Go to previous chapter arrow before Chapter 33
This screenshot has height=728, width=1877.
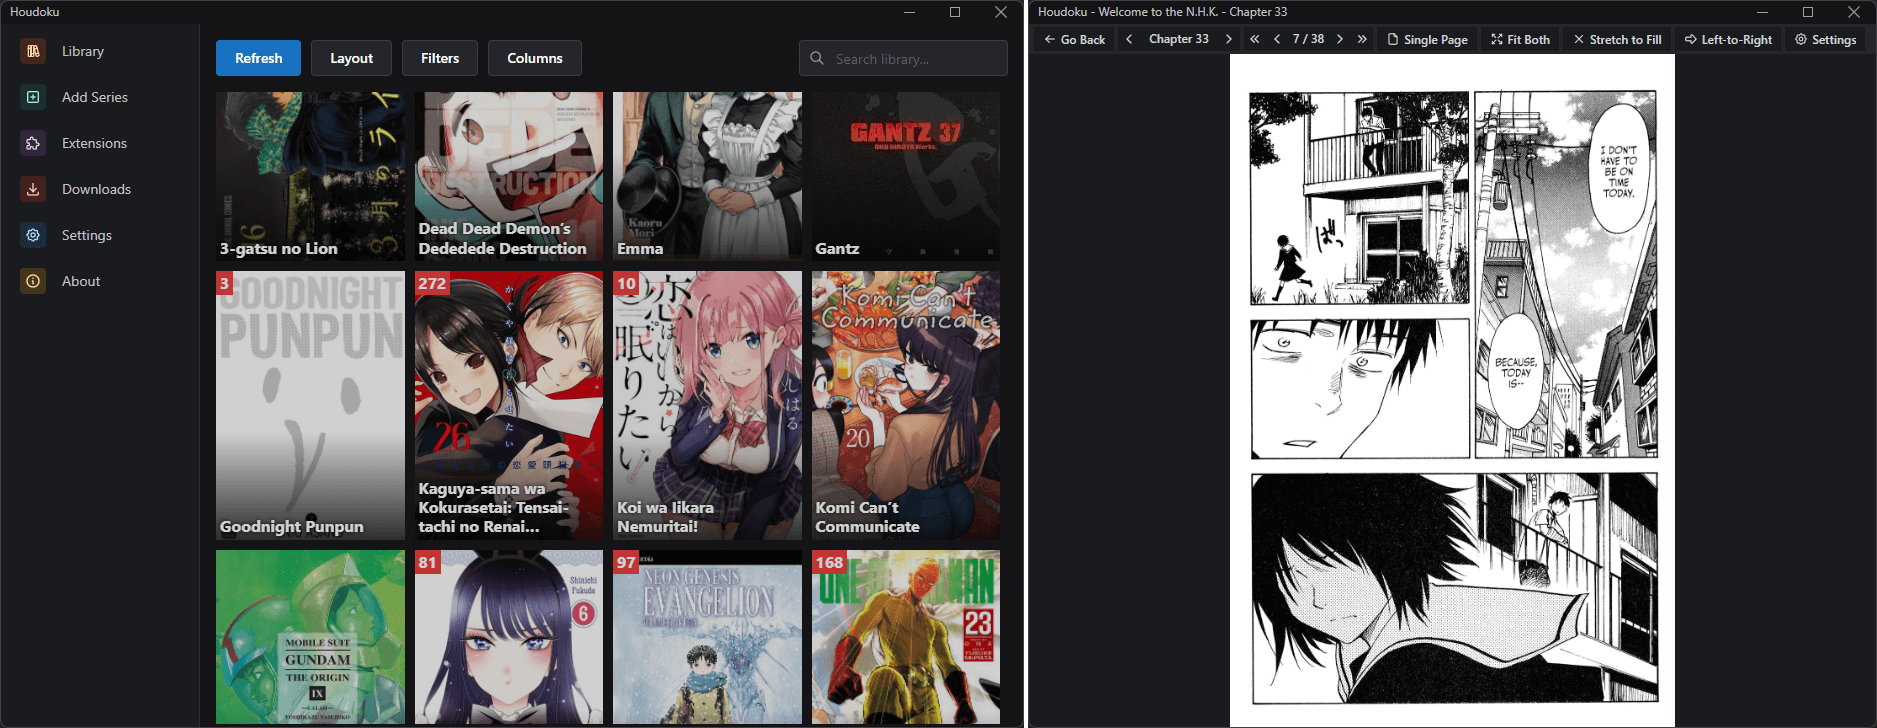click(1129, 39)
